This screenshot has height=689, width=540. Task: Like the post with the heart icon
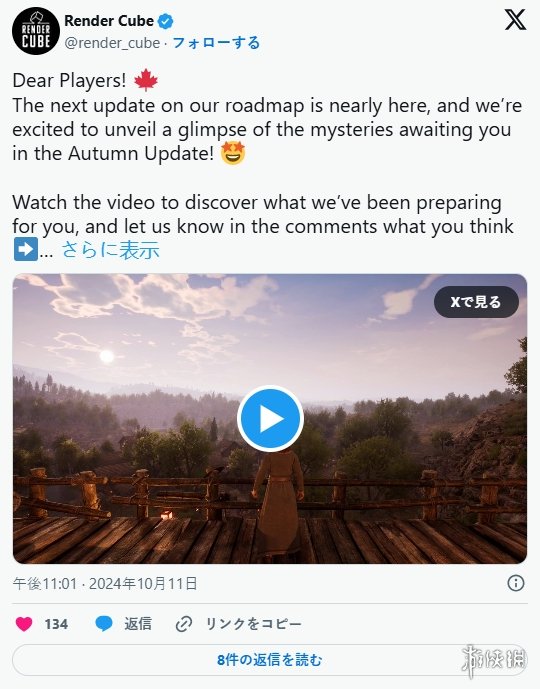coord(24,624)
